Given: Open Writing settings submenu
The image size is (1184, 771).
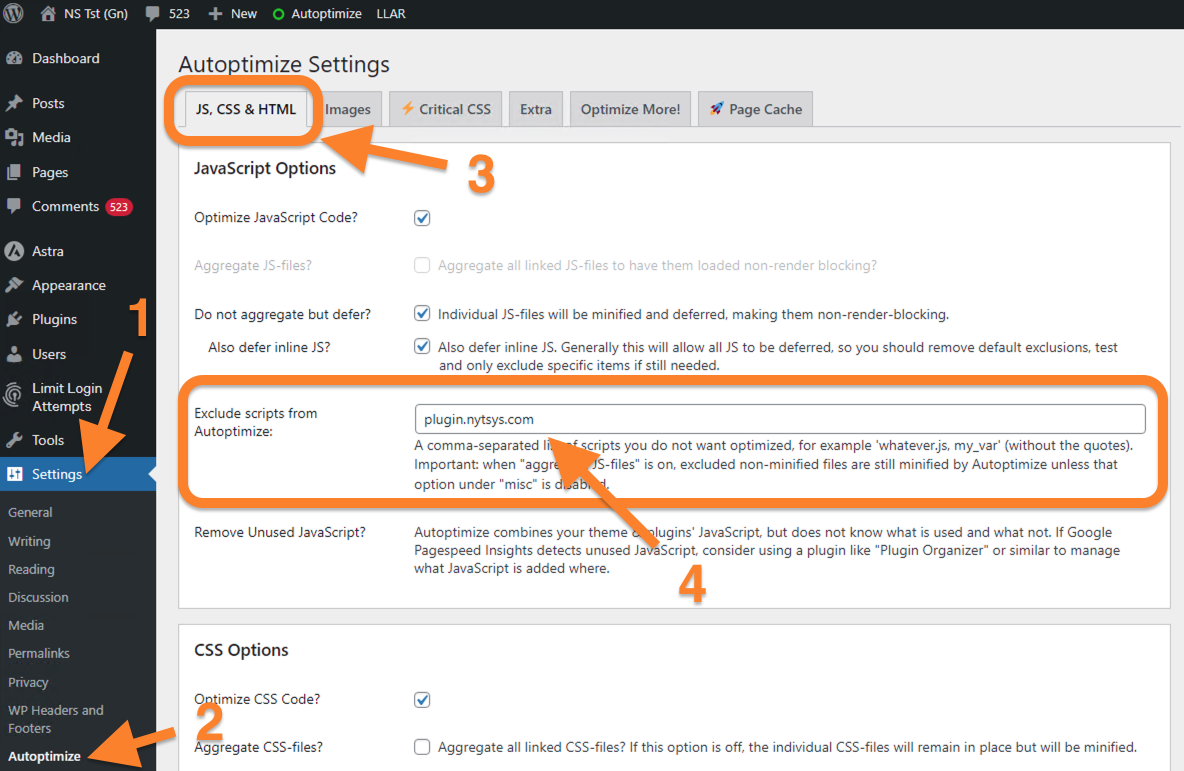Looking at the screenshot, I should [x=29, y=541].
